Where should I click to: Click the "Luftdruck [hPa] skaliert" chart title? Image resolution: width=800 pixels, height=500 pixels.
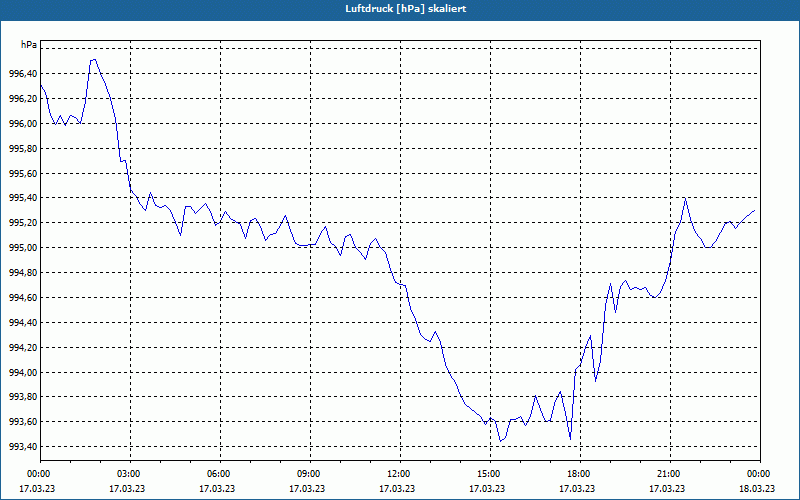coord(406,9)
